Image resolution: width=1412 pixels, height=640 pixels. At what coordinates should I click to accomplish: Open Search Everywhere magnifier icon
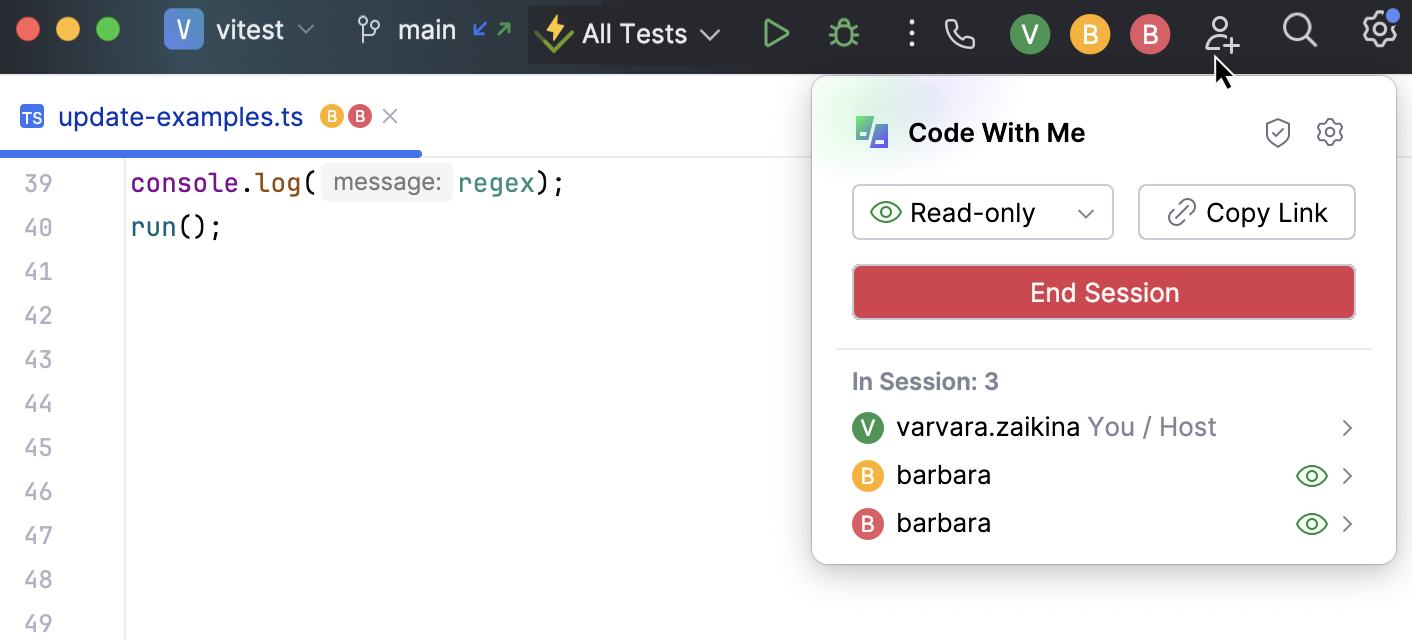pos(1299,32)
